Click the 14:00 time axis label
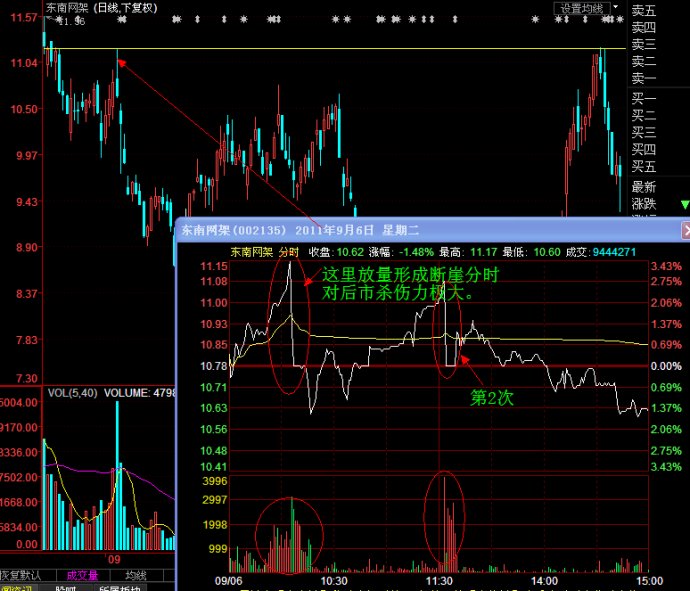 [544, 581]
